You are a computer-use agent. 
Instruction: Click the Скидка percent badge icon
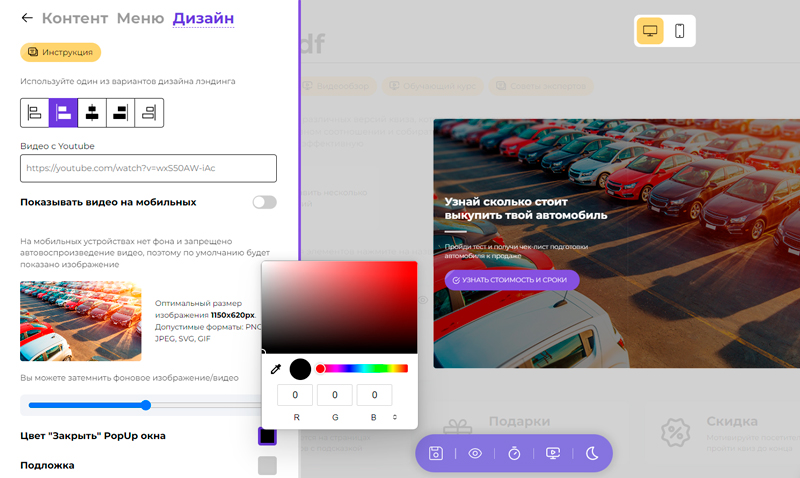[x=676, y=433]
